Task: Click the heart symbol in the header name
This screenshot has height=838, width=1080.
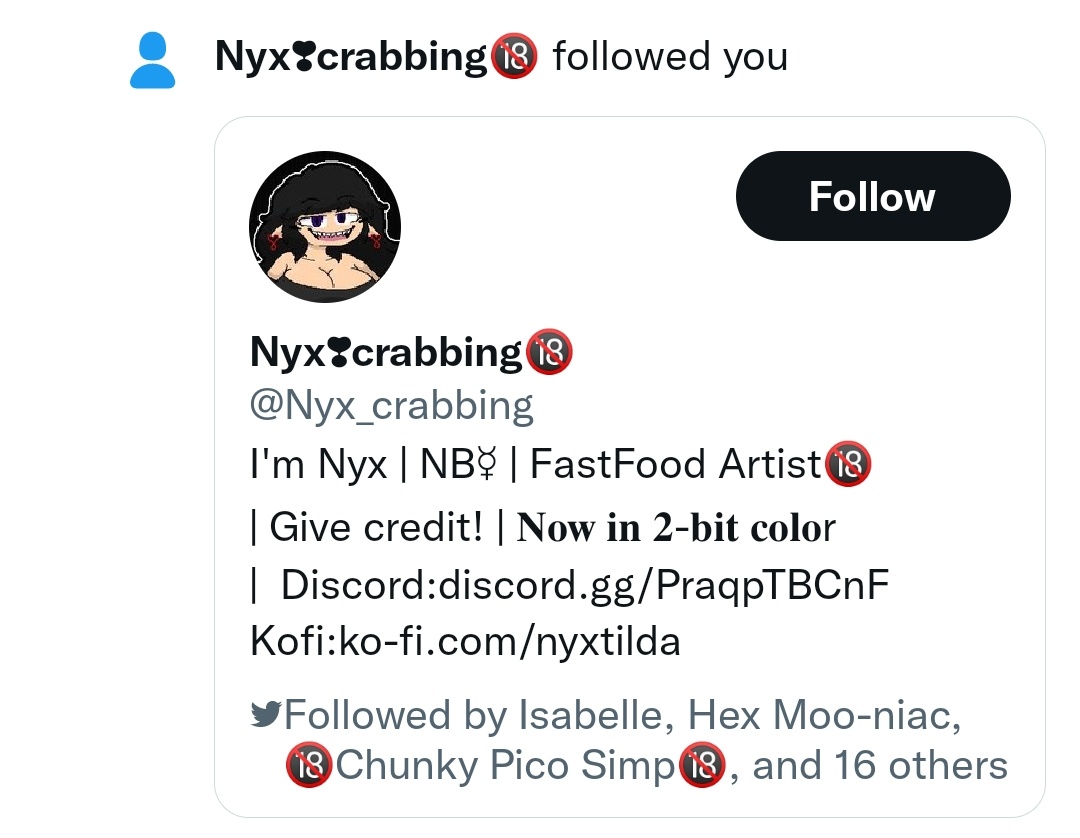Action: click(304, 57)
